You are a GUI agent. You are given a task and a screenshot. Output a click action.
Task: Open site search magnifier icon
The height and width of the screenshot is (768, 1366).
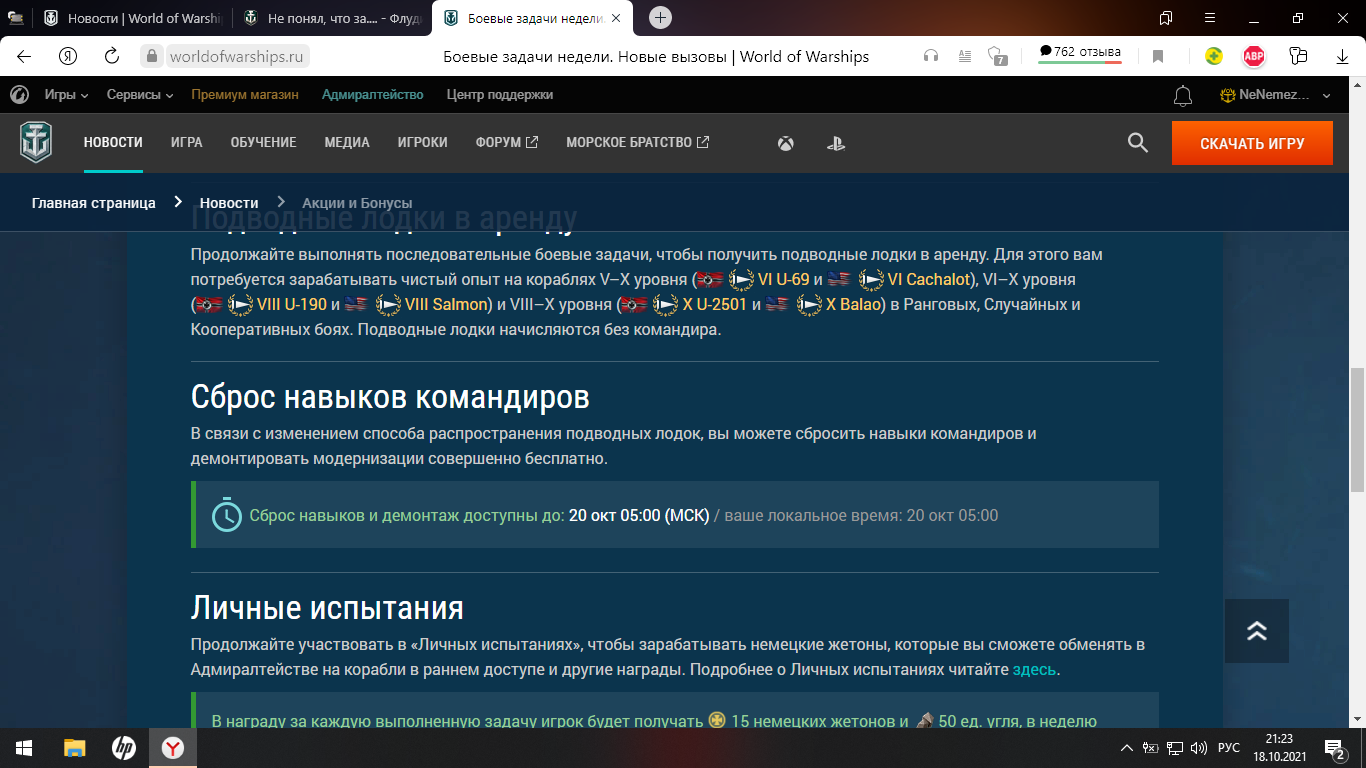pos(1137,143)
